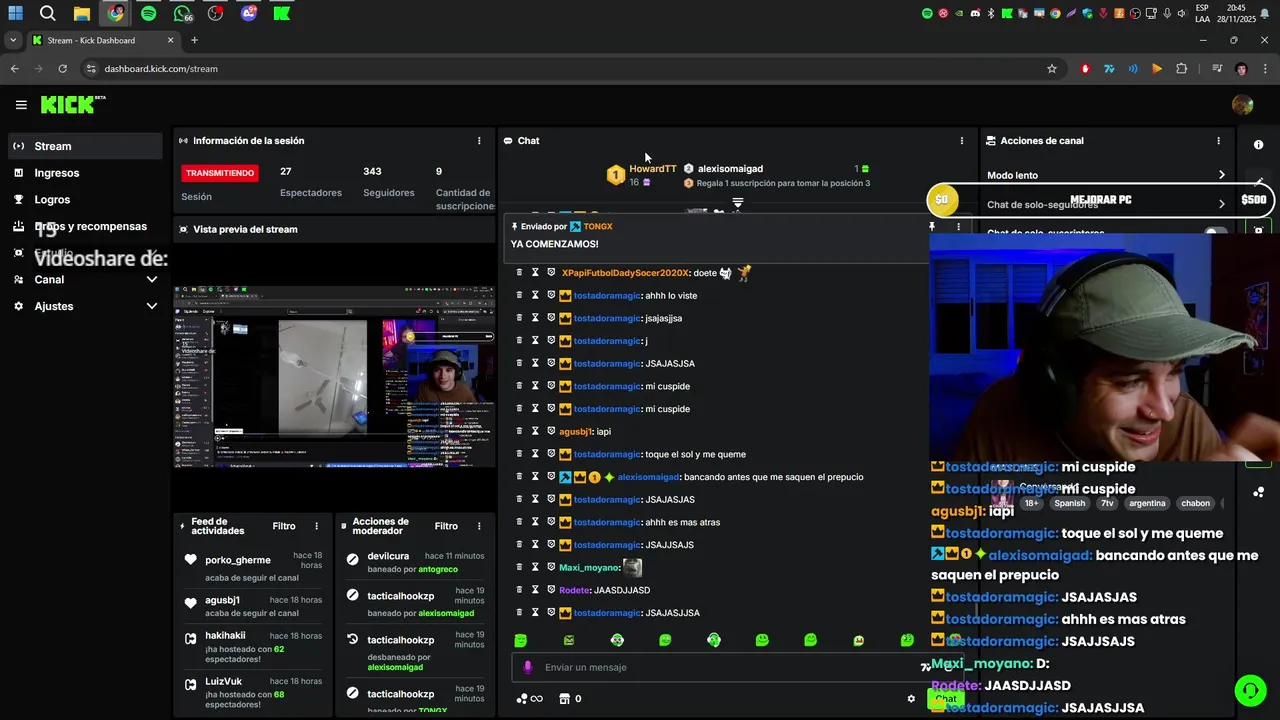Open the Chrome extensions puzzle menu
The width and height of the screenshot is (1280, 720).
coord(1182,69)
